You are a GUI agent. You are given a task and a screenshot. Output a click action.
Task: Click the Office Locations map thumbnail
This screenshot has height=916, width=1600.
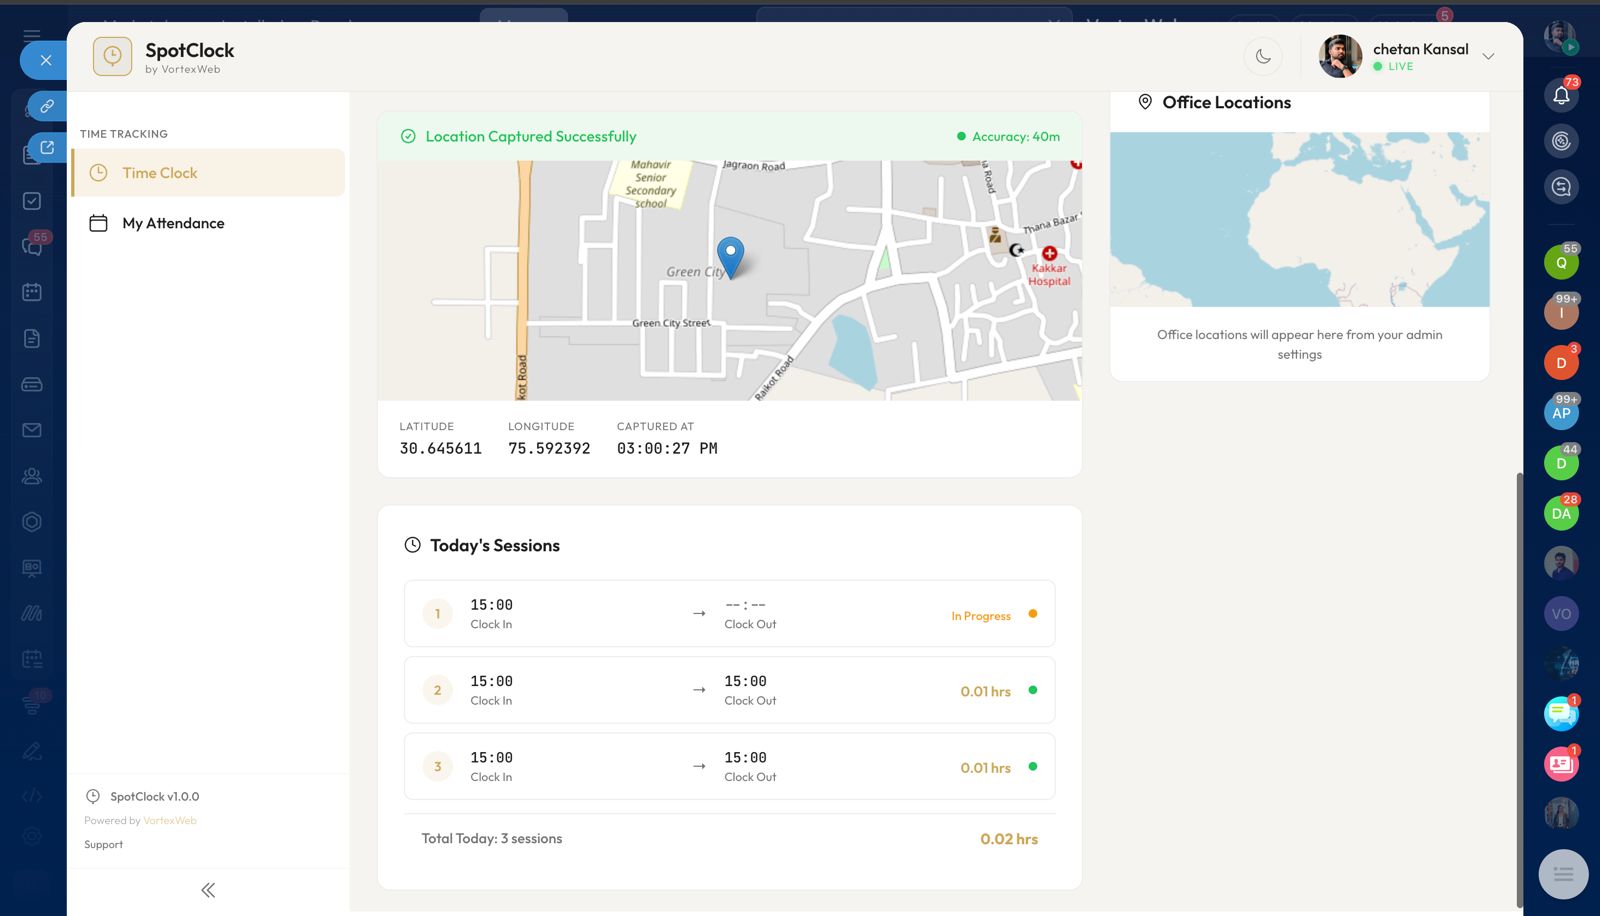[1299, 220]
